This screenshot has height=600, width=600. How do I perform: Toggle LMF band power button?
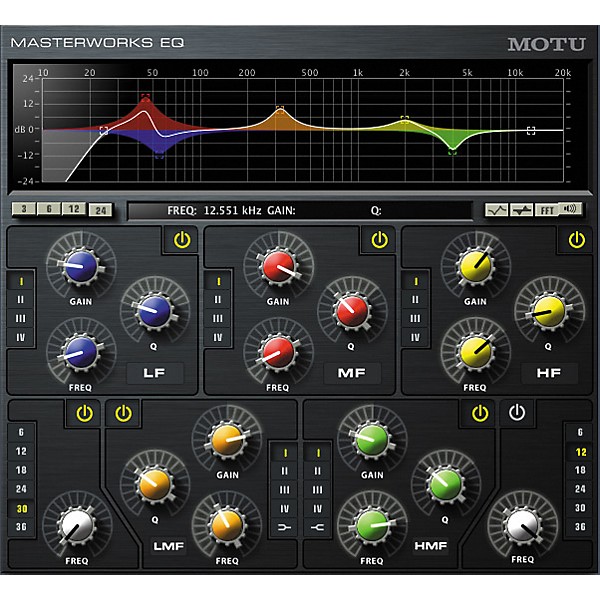tap(123, 413)
